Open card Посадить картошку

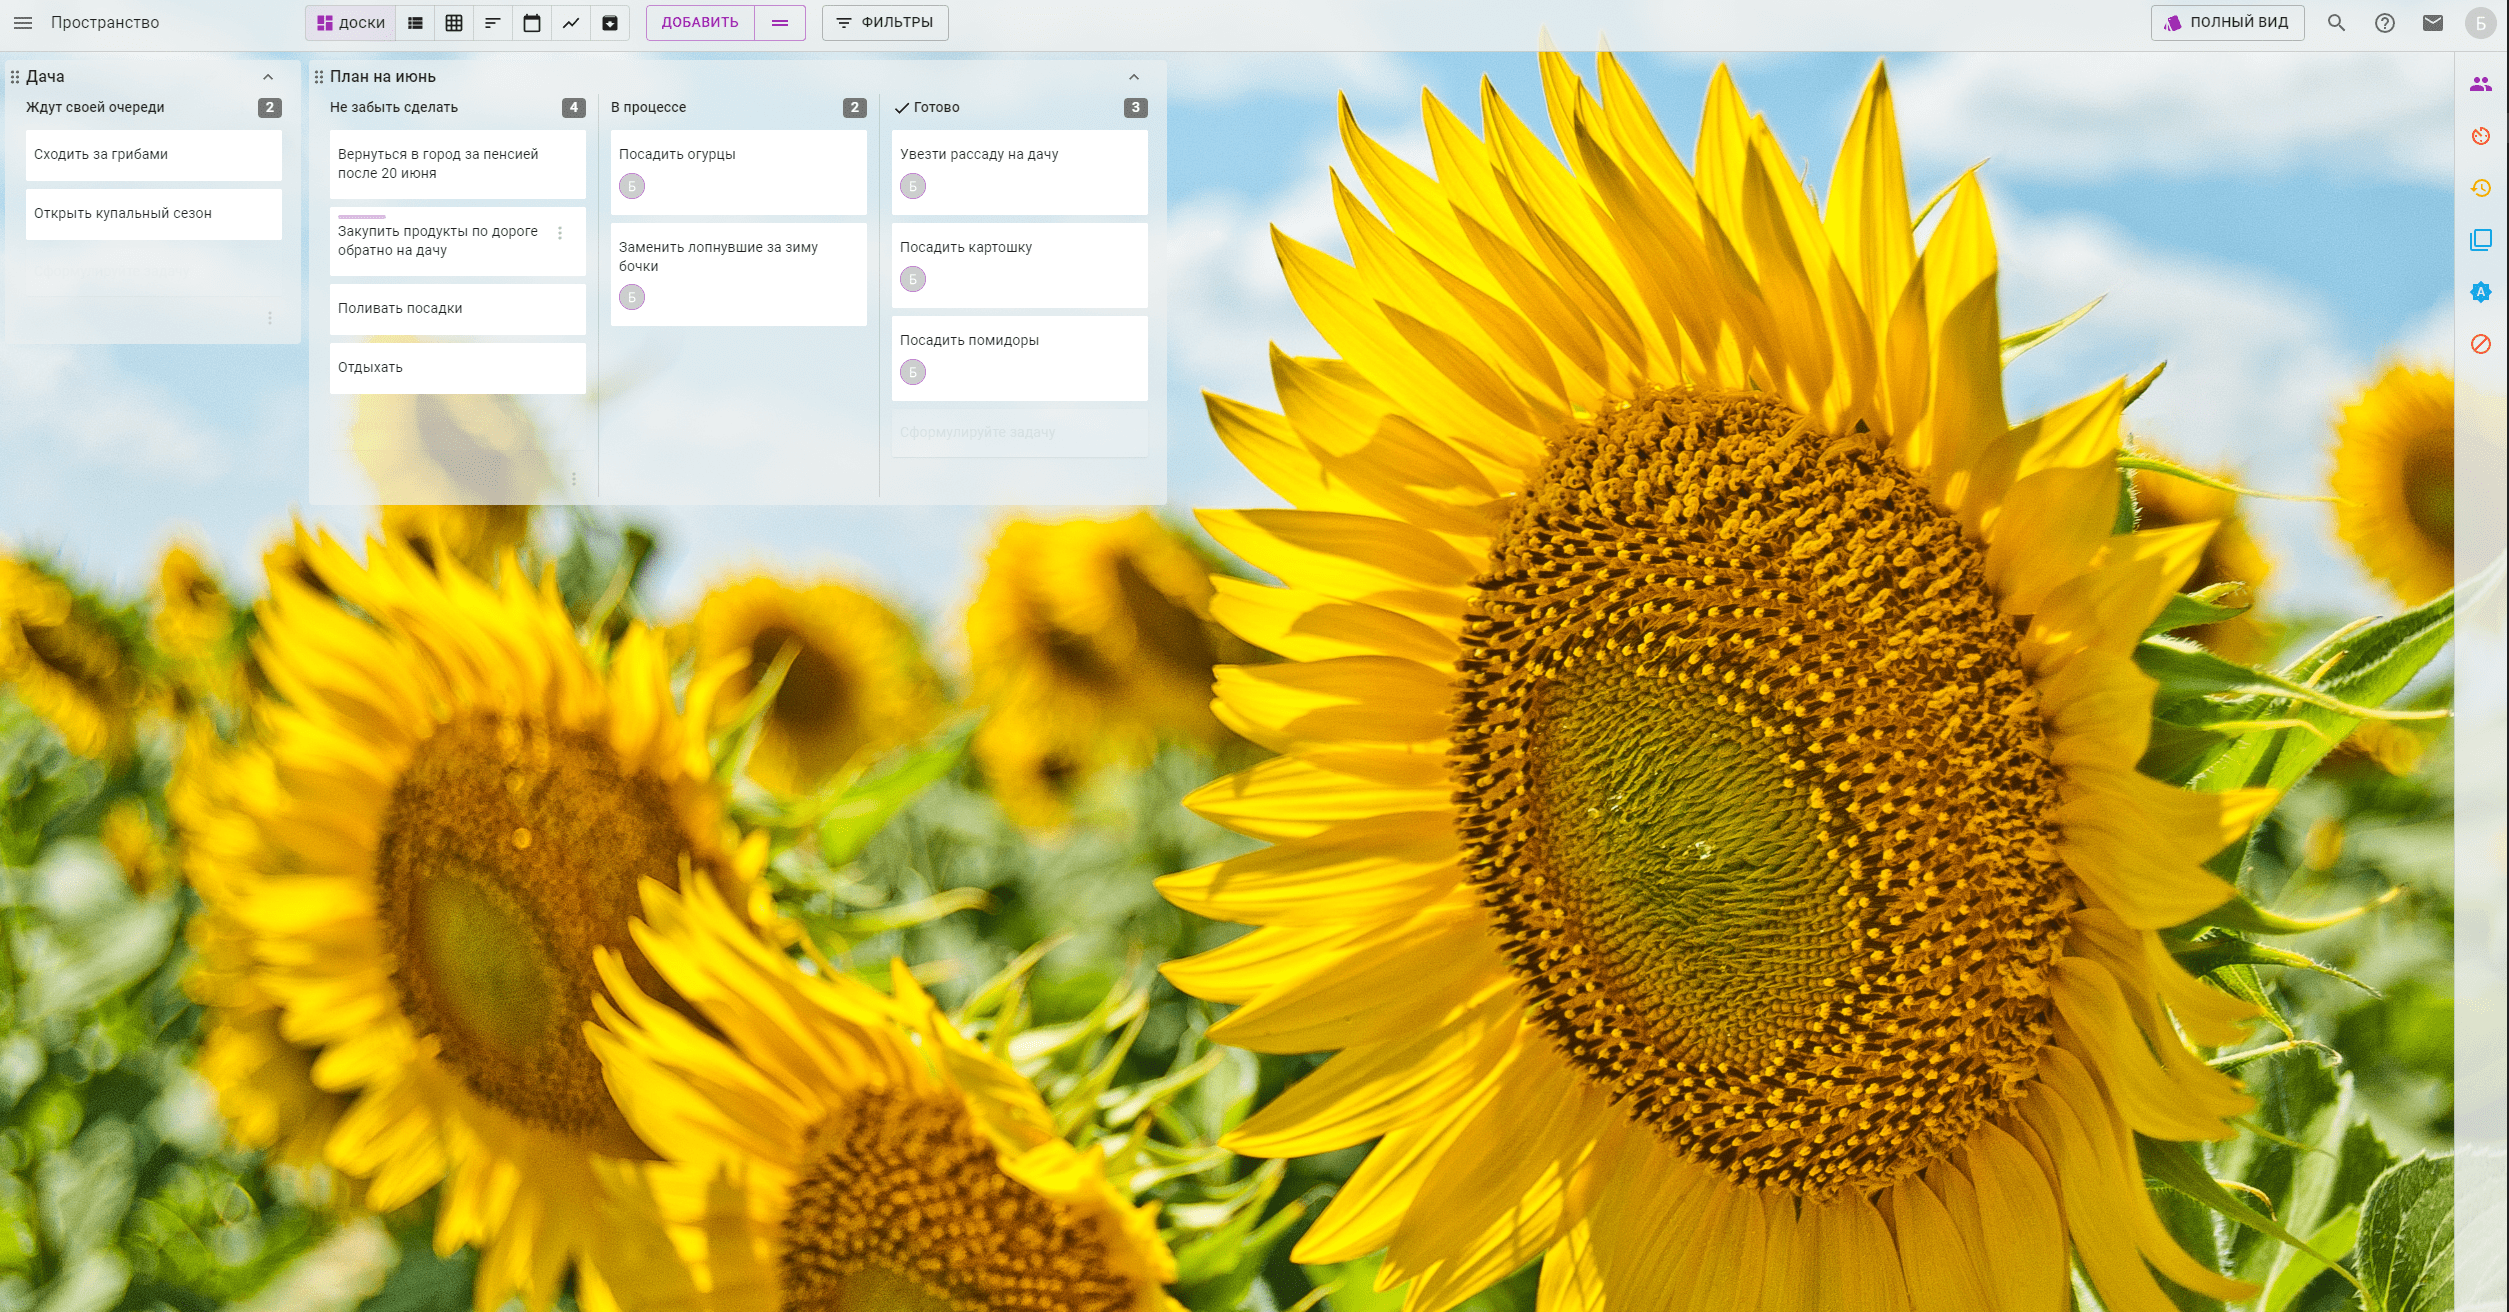(x=1020, y=265)
